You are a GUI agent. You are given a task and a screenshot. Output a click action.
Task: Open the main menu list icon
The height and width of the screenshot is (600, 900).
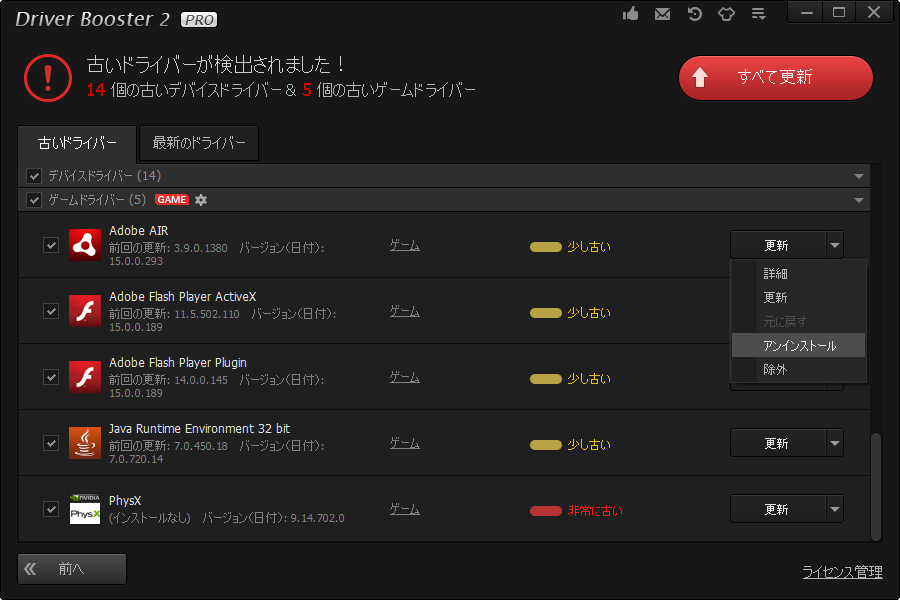point(758,14)
